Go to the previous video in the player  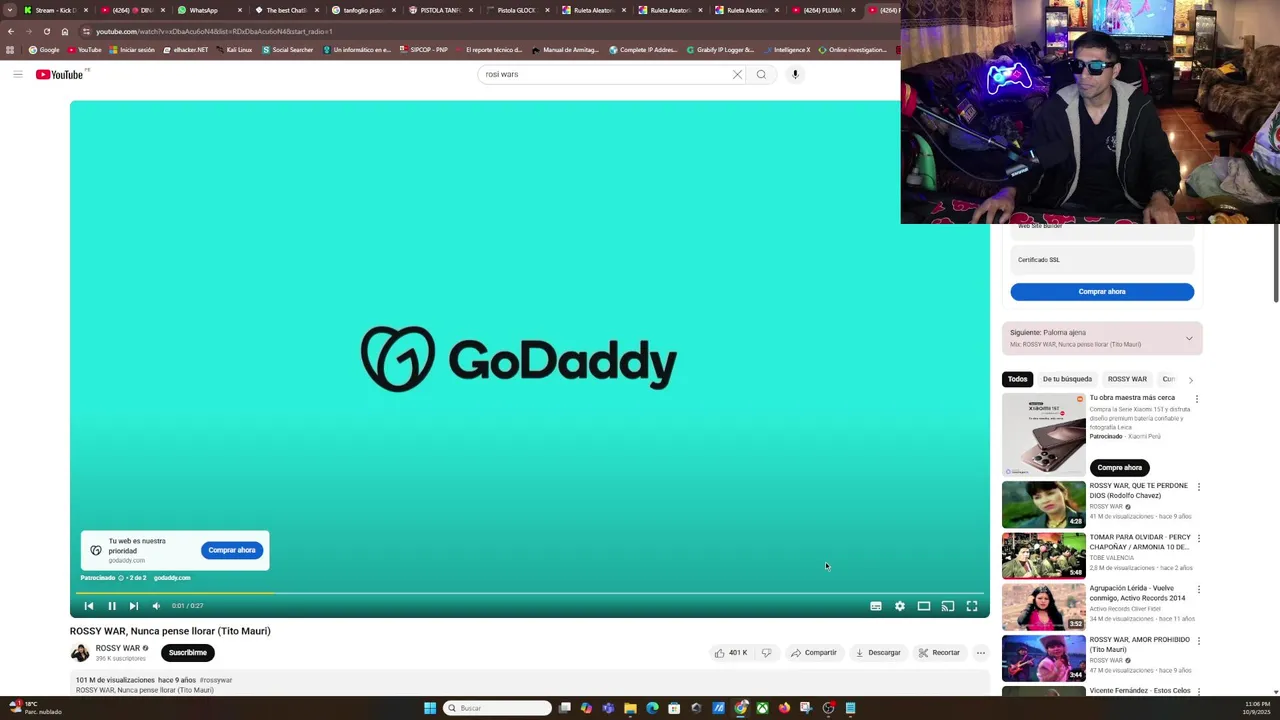(x=89, y=606)
